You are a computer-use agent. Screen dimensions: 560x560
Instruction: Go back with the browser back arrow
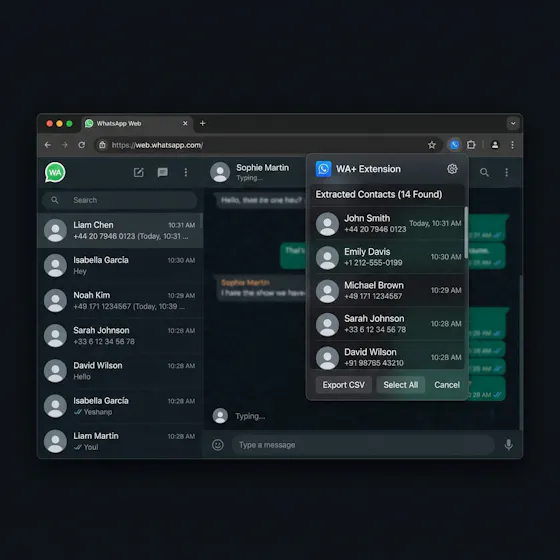(x=48, y=145)
